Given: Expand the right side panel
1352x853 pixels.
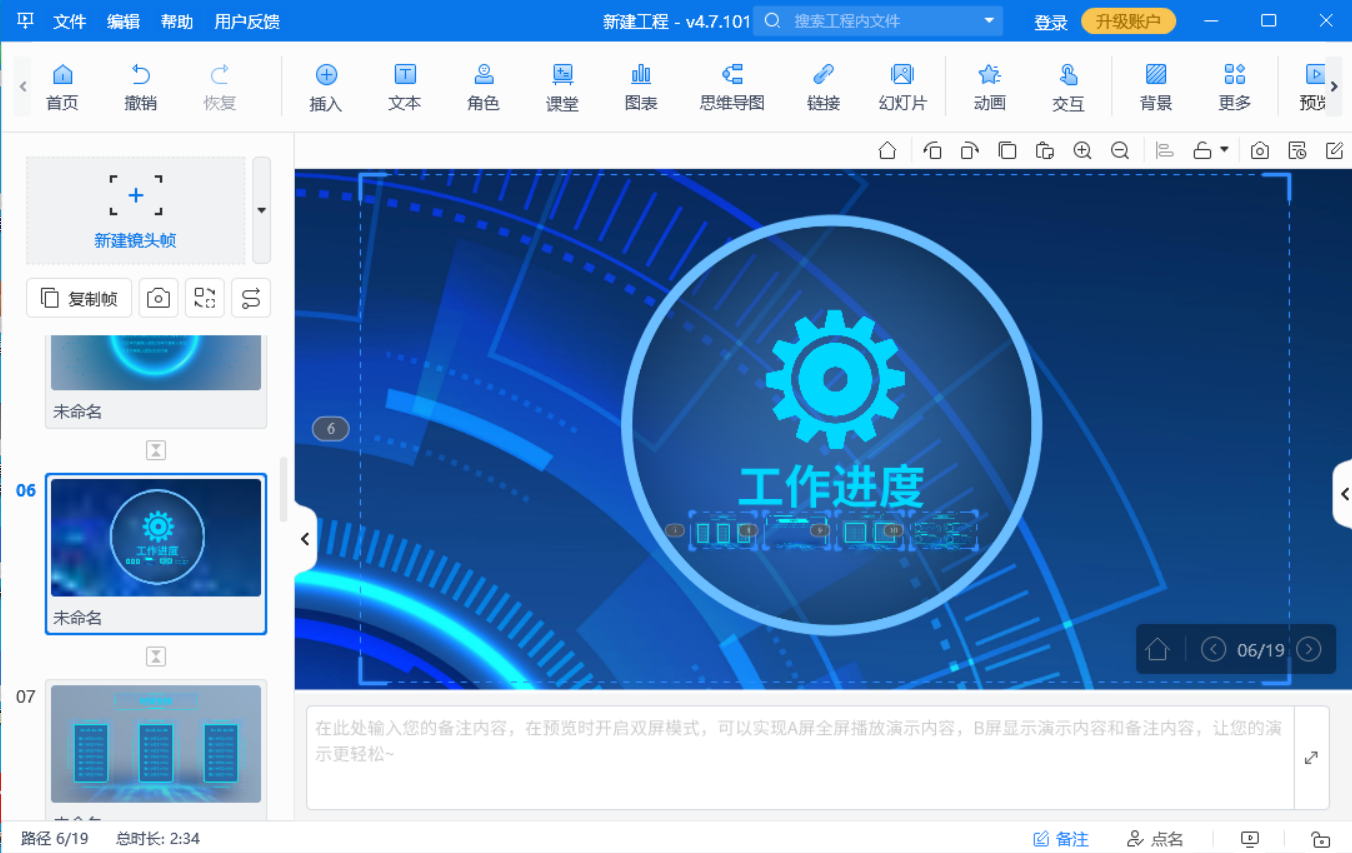Looking at the screenshot, I should (1343, 494).
